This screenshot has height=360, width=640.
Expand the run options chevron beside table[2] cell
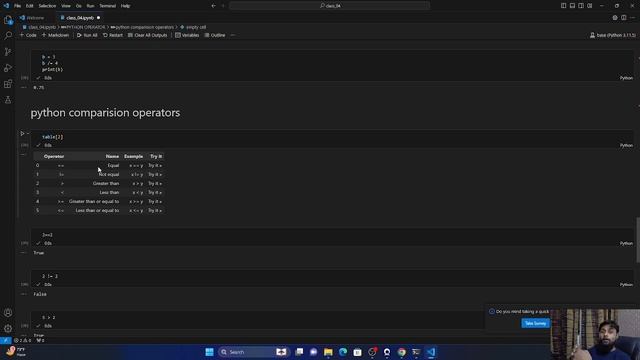pyautogui.click(x=28, y=133)
